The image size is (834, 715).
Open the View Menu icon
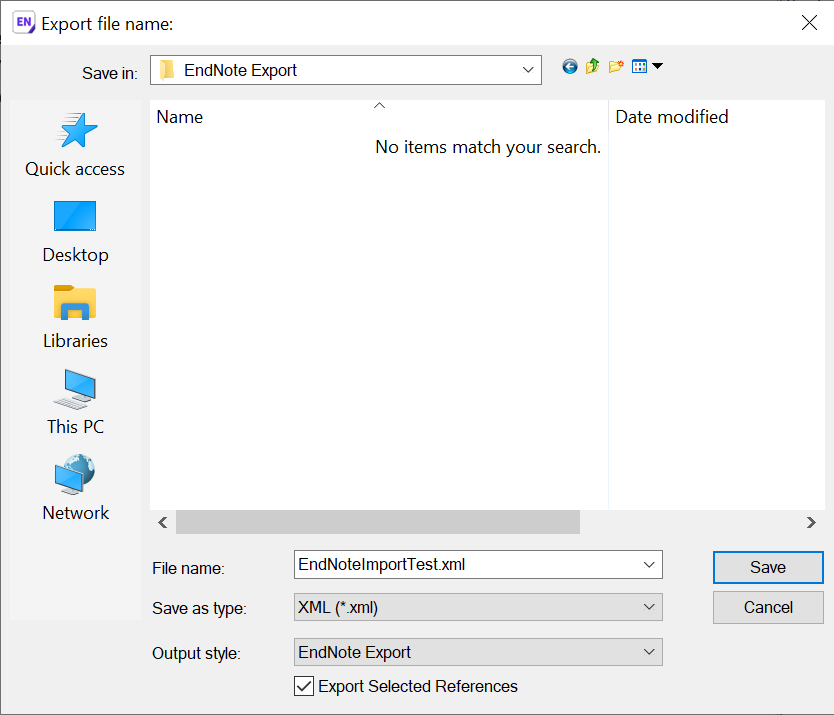(639, 66)
